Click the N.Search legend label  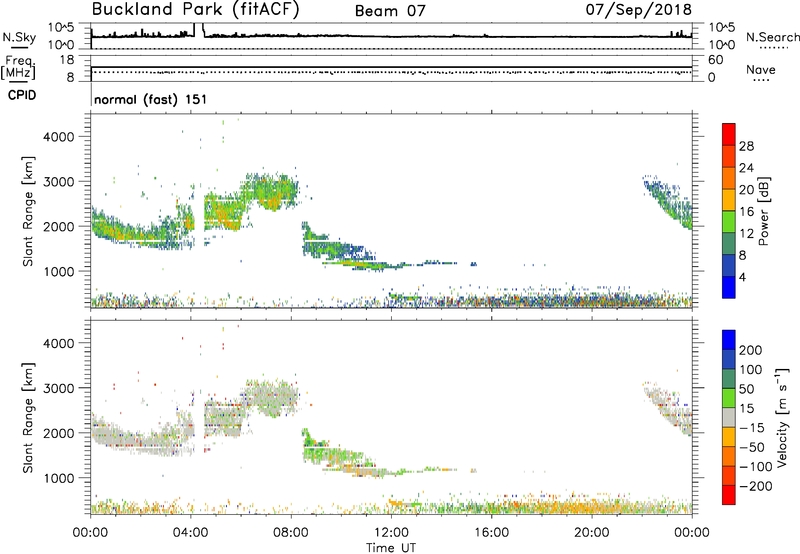click(x=772, y=37)
